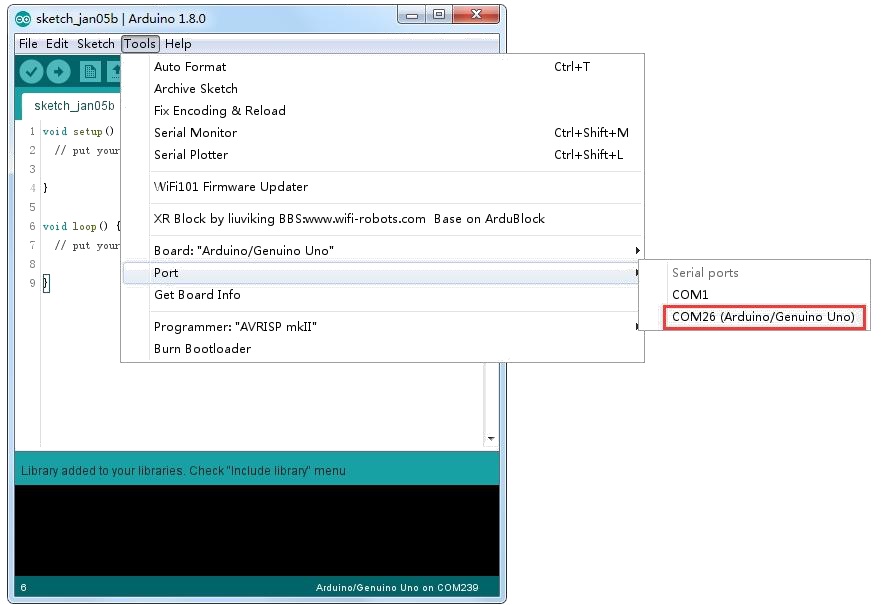The width and height of the screenshot is (886, 605).
Task: Expand the Board: Arduino/Genuino Uno submenu
Action: coord(383,251)
